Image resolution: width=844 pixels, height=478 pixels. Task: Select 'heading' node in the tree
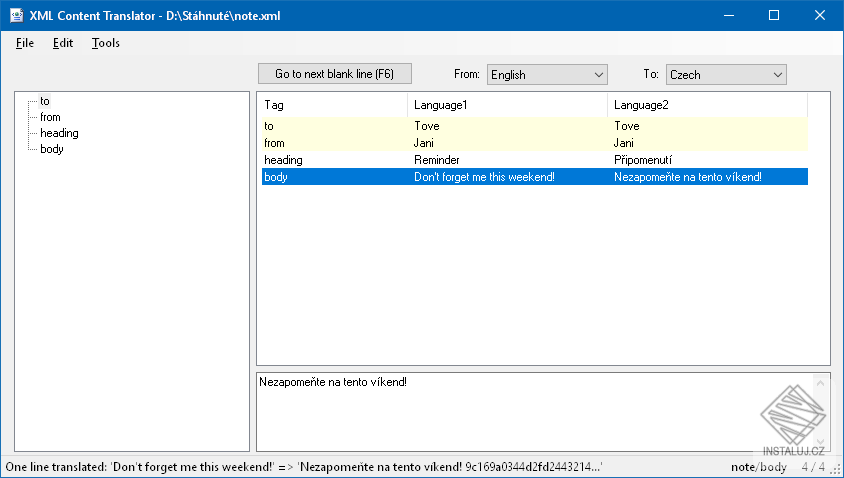point(59,133)
